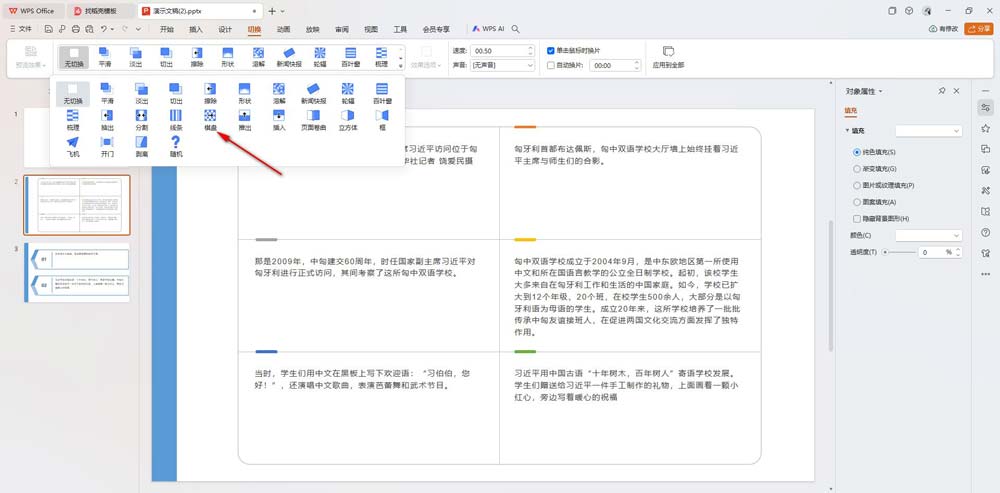Select slide 3 thumbnail
The height and width of the screenshot is (493, 1000).
pos(77,272)
